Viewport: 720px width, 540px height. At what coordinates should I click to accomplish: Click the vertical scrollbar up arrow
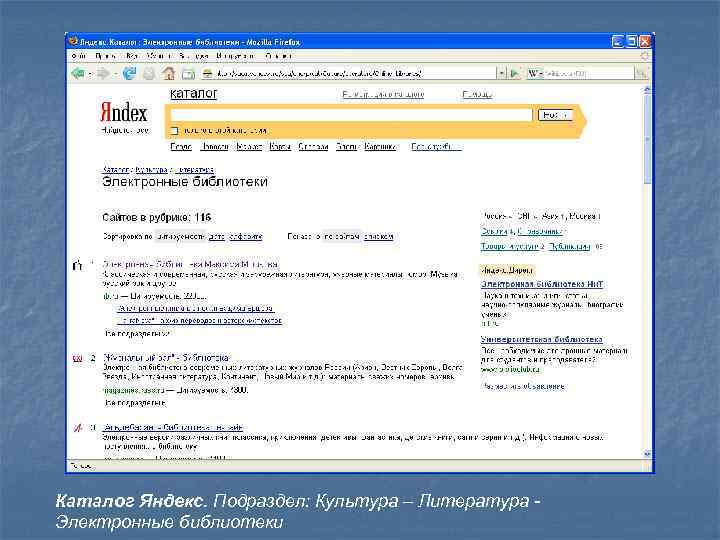(647, 90)
